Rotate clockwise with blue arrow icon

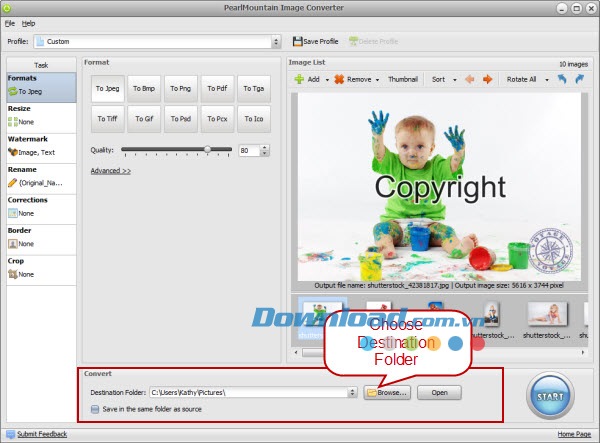click(x=580, y=79)
